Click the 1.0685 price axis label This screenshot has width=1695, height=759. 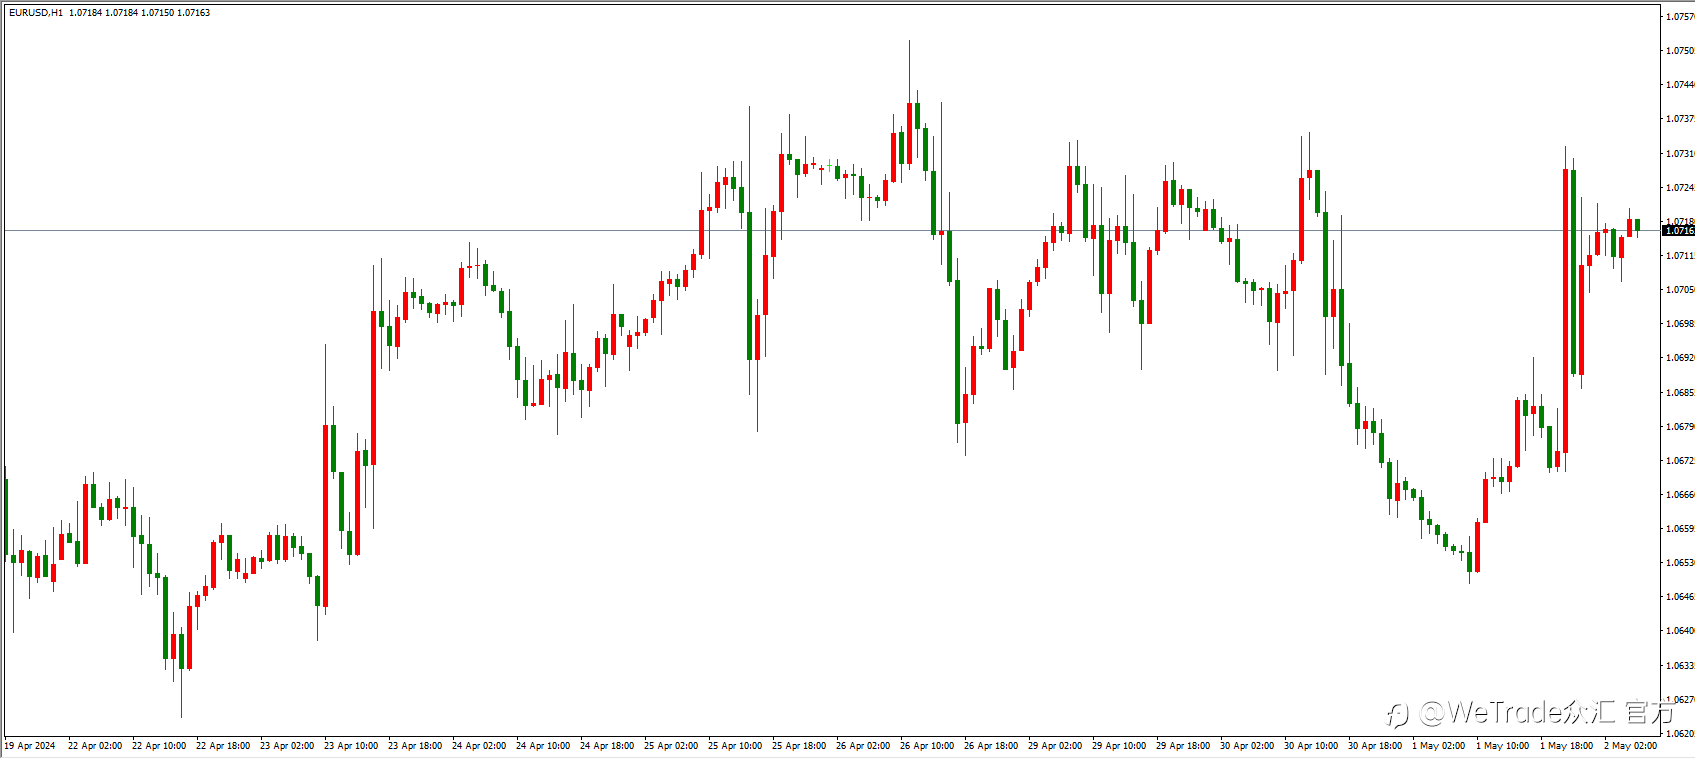click(x=1681, y=393)
